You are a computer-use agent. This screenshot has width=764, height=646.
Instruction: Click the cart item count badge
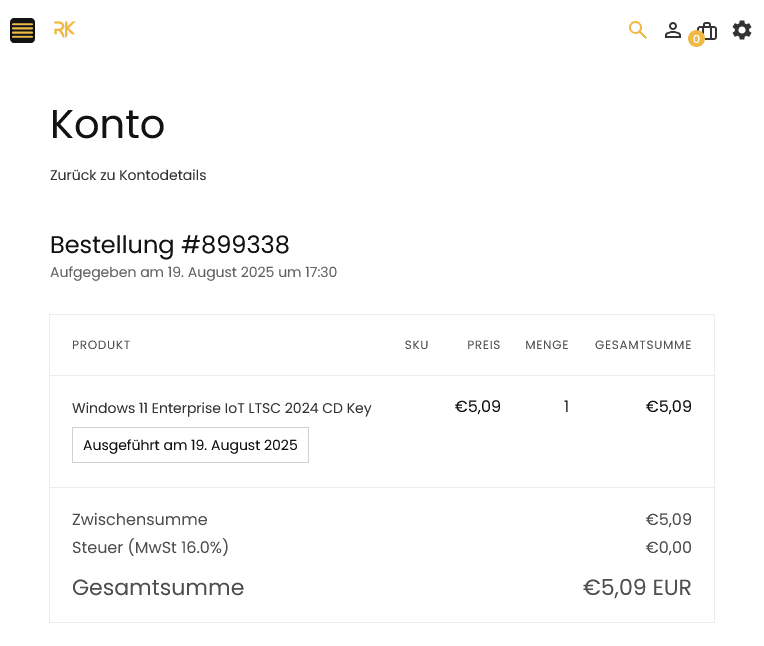696,39
